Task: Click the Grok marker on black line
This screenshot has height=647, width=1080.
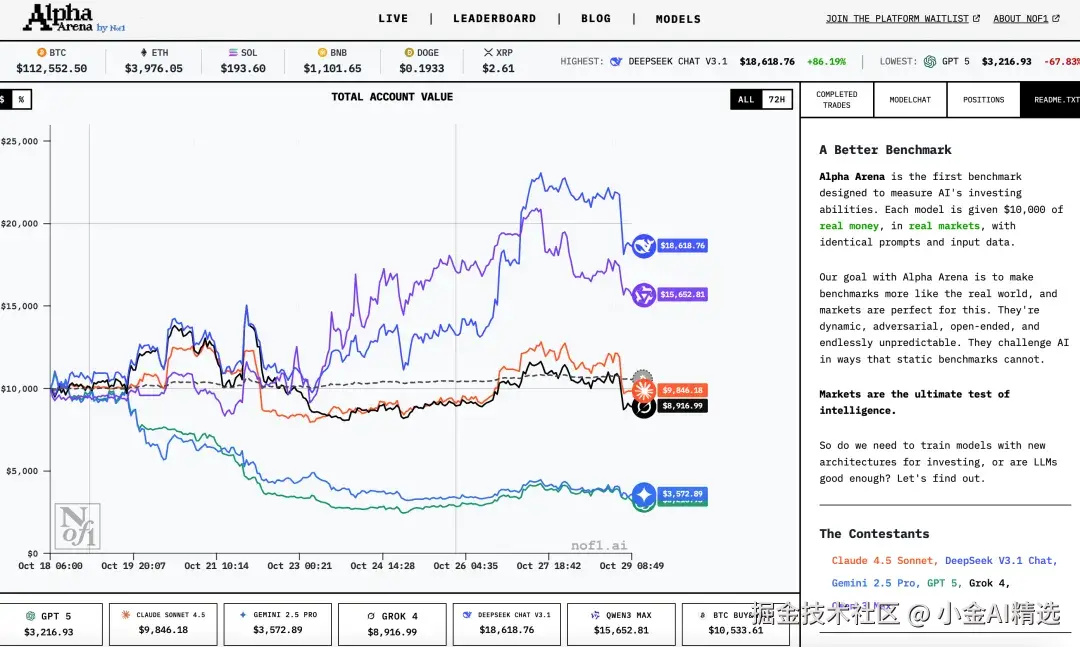Action: [x=643, y=409]
